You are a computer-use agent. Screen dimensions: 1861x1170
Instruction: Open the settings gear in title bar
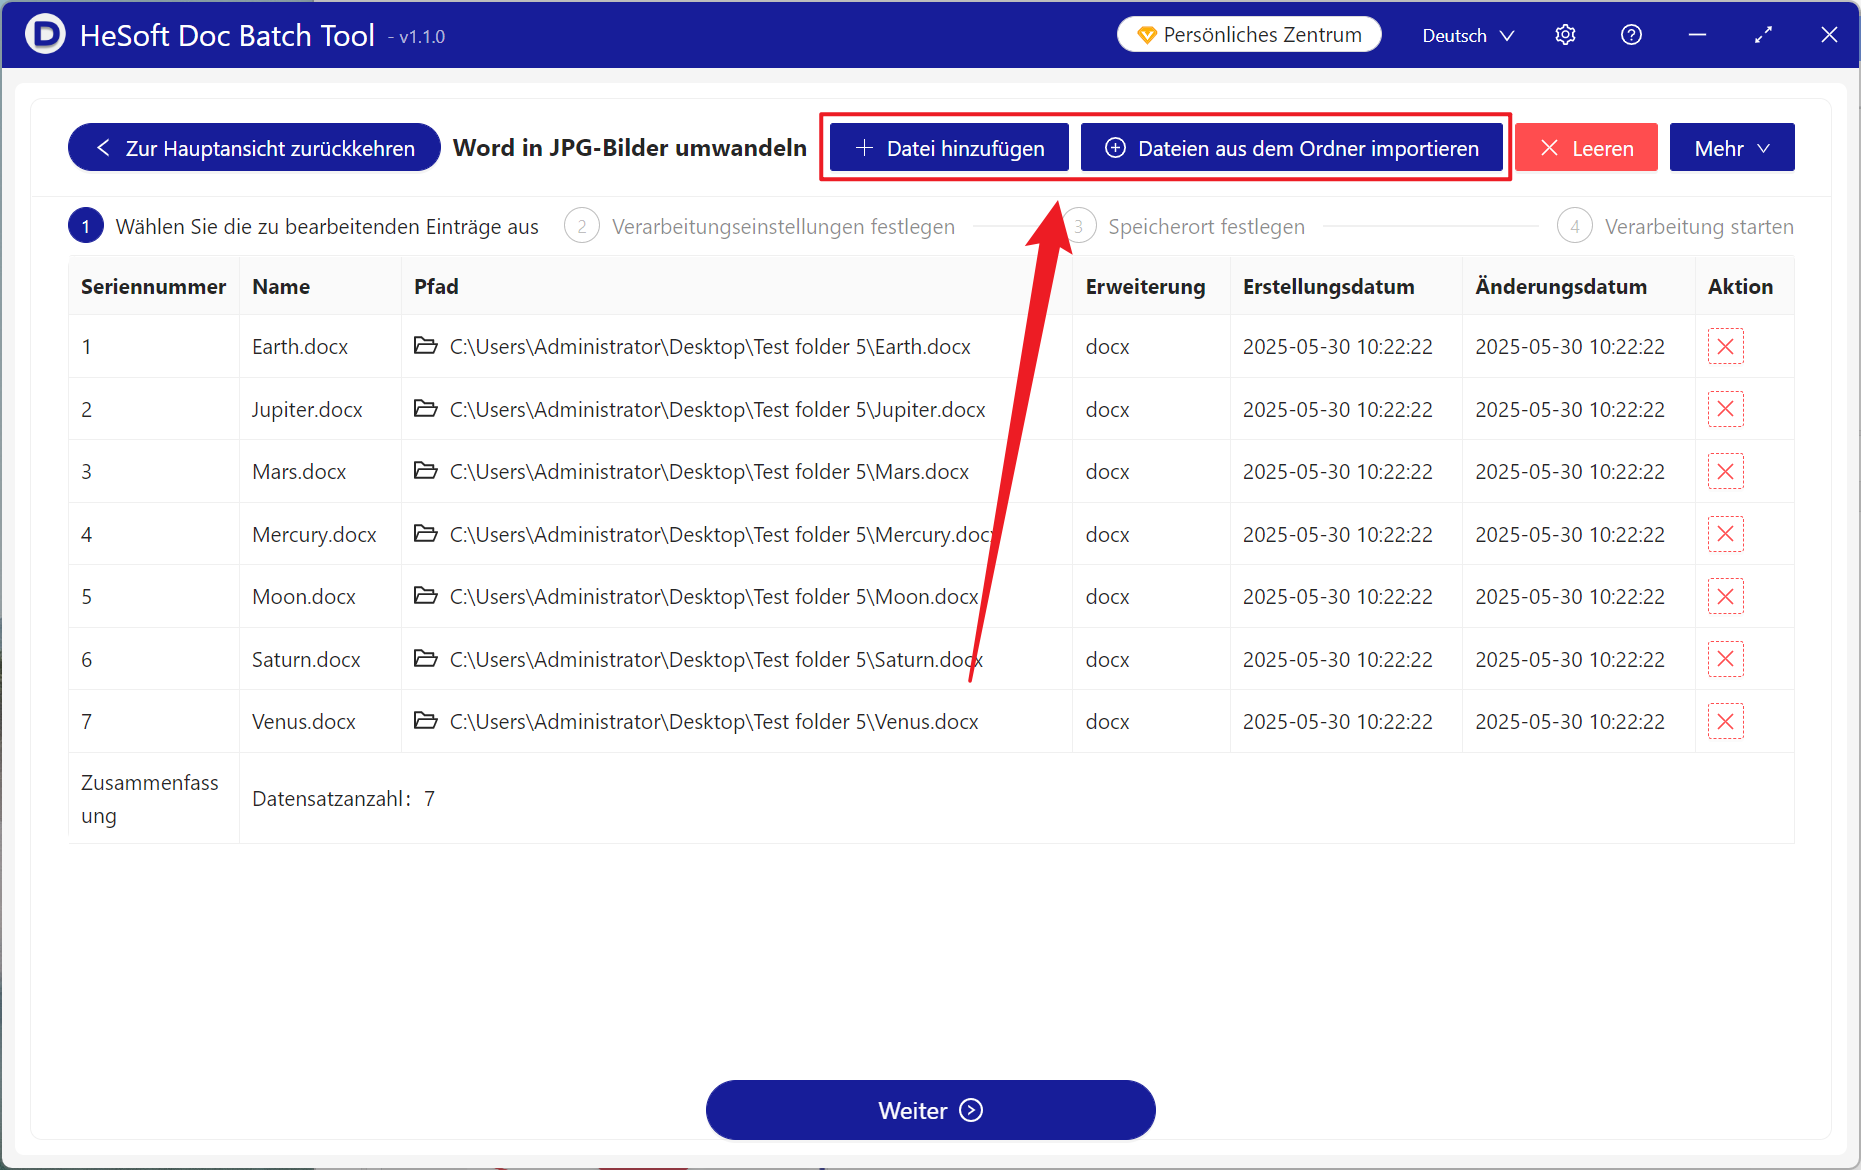1565,35
